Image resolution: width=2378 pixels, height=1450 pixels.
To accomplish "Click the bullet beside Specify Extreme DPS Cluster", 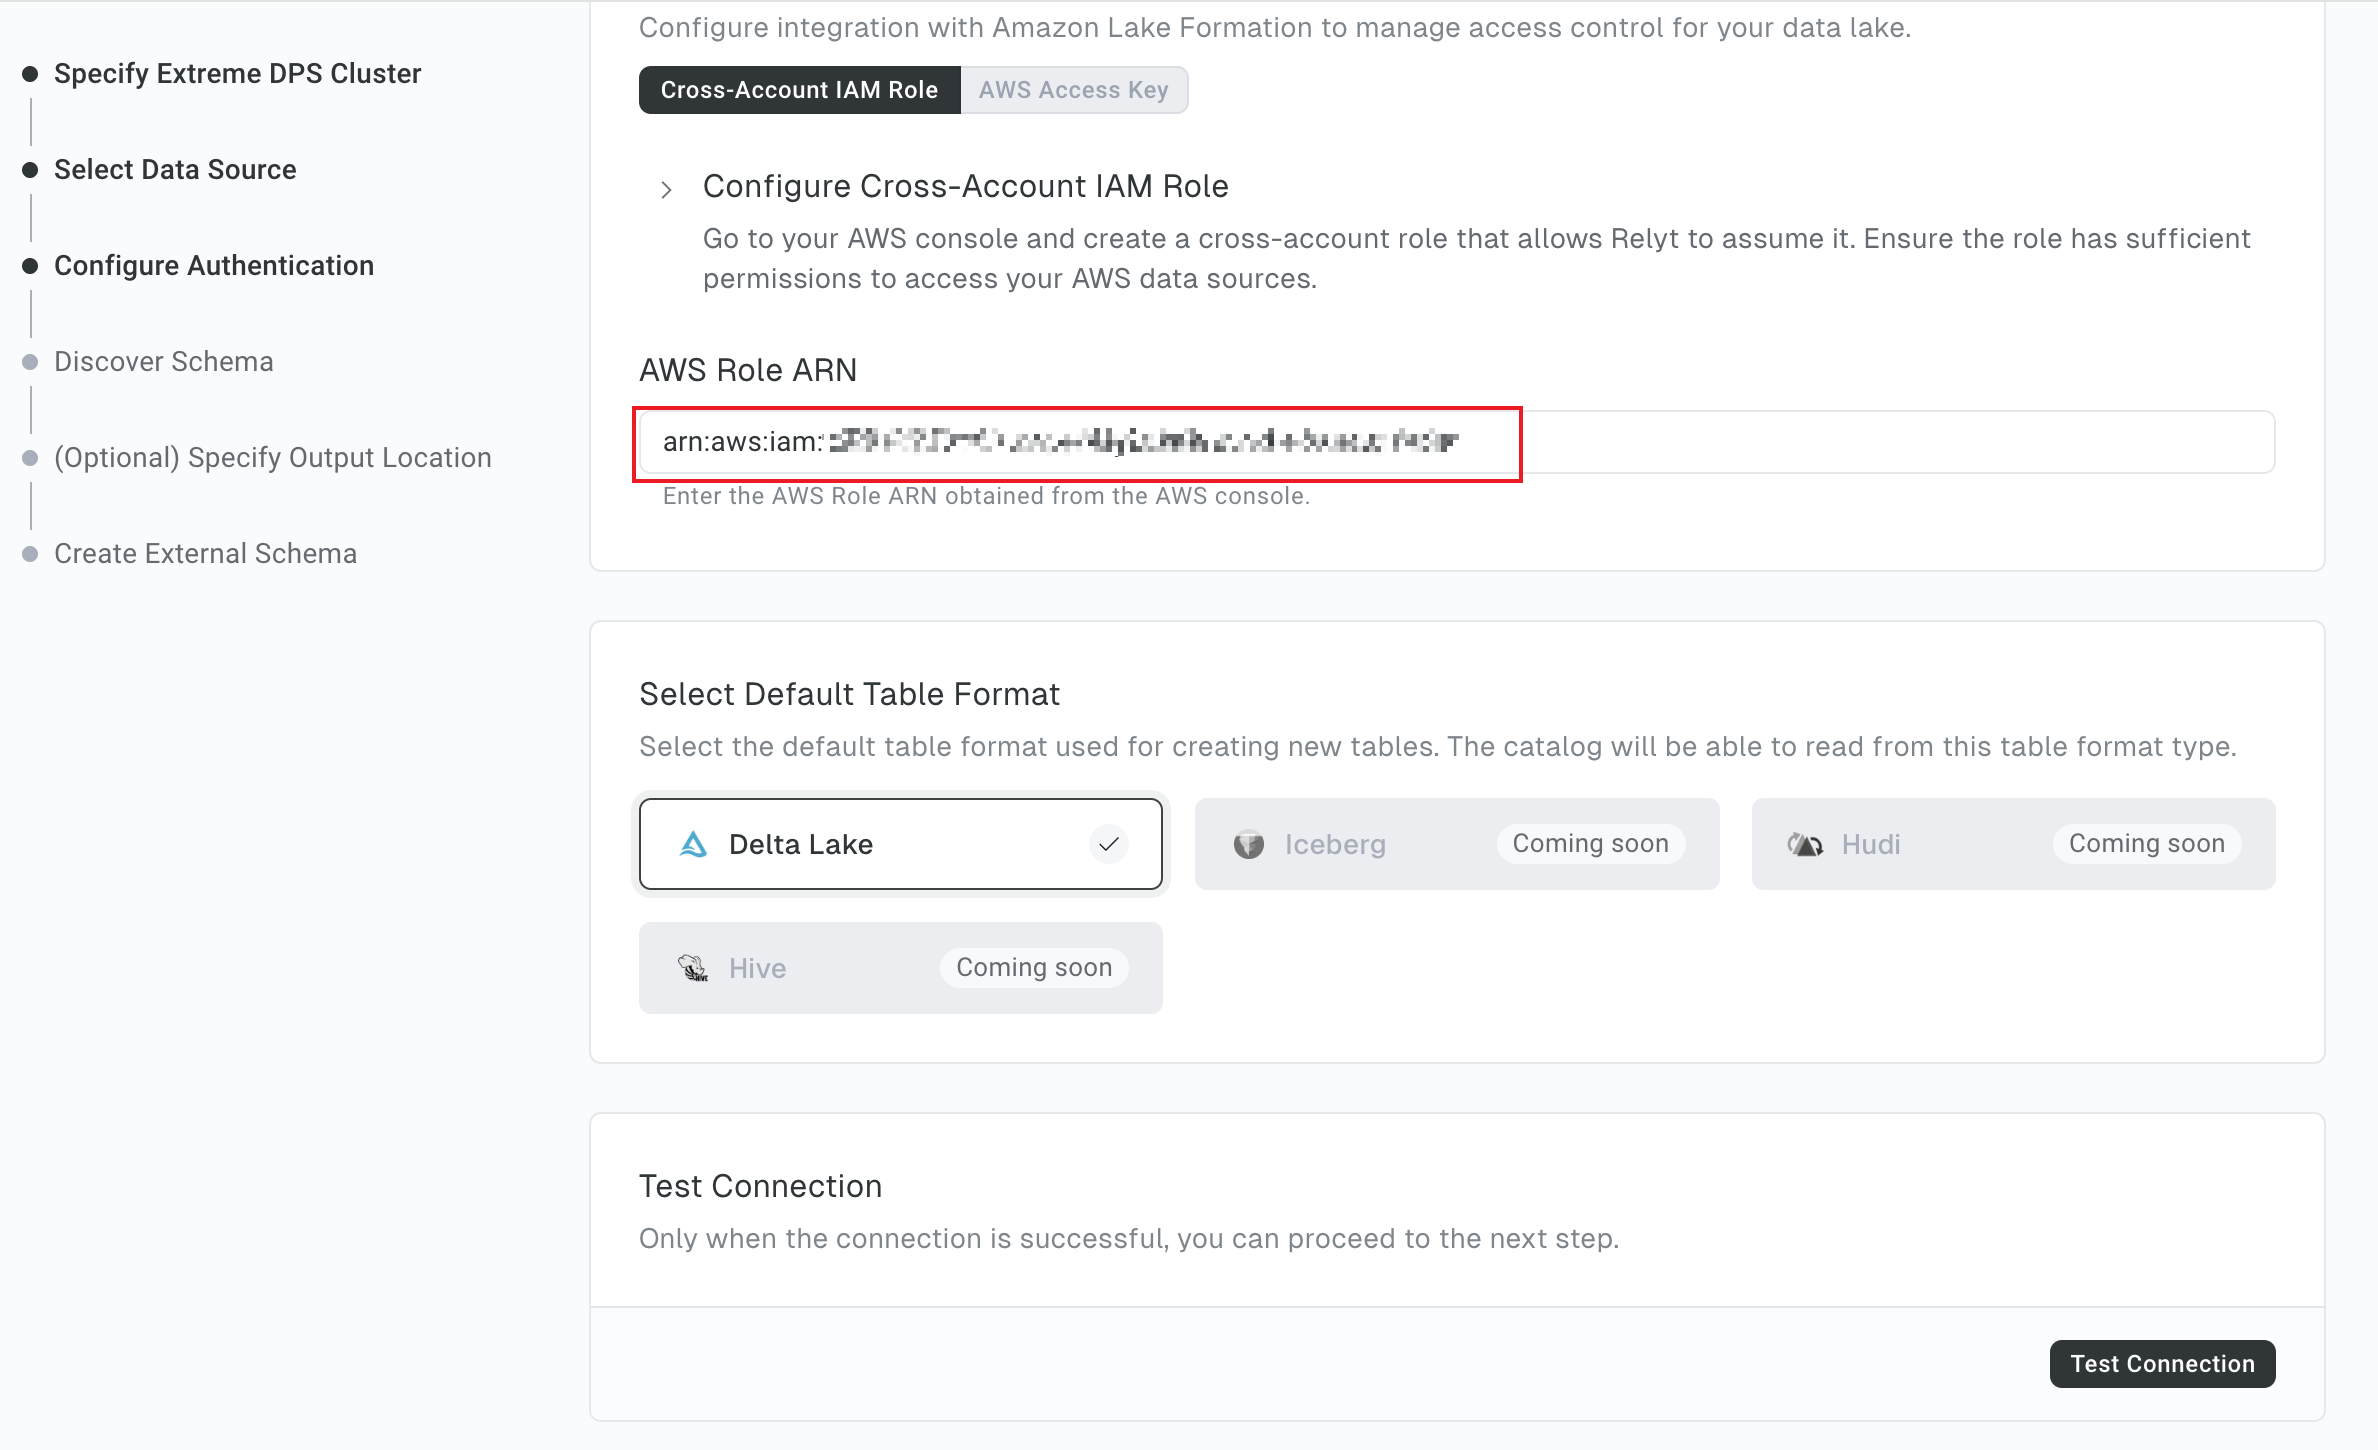I will (30, 74).
